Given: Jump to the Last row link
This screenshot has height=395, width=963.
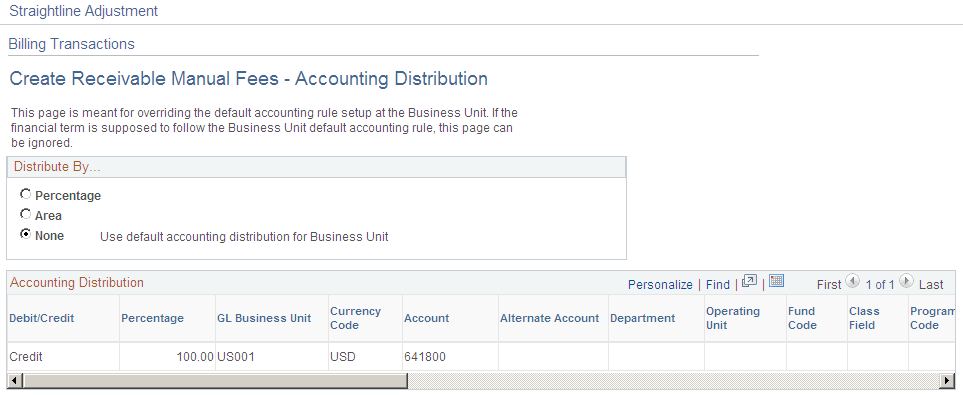Looking at the screenshot, I should tap(931, 284).
